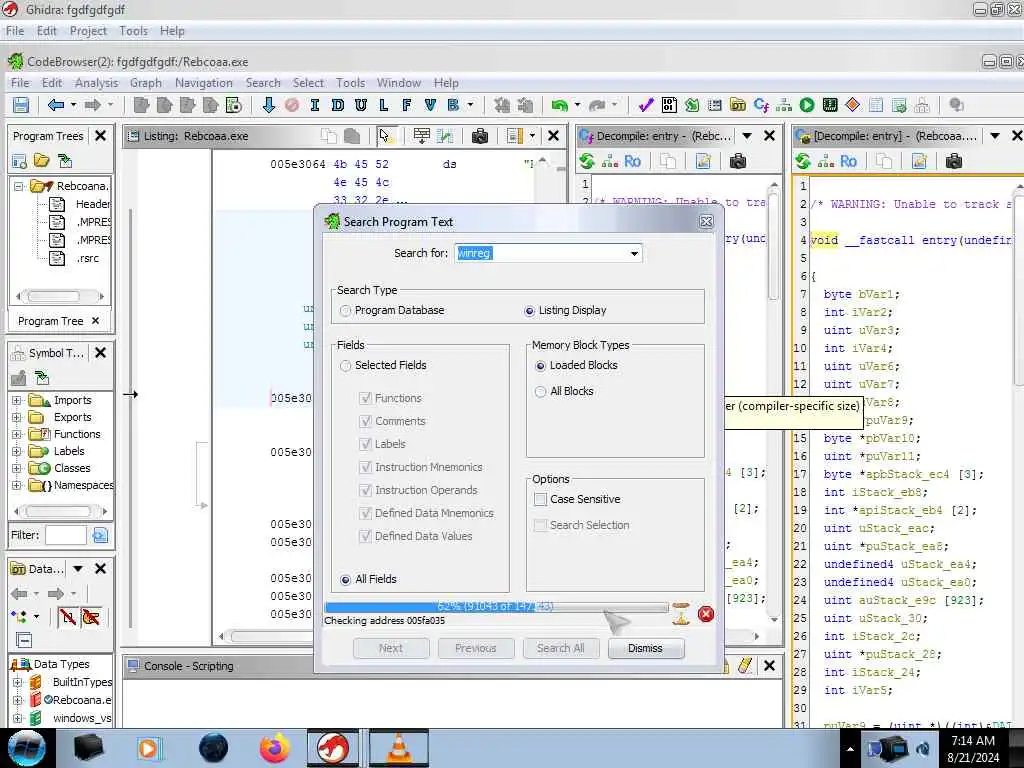Click the Ro icon in second Decompile panel
The width and height of the screenshot is (1024, 768).
848,161
